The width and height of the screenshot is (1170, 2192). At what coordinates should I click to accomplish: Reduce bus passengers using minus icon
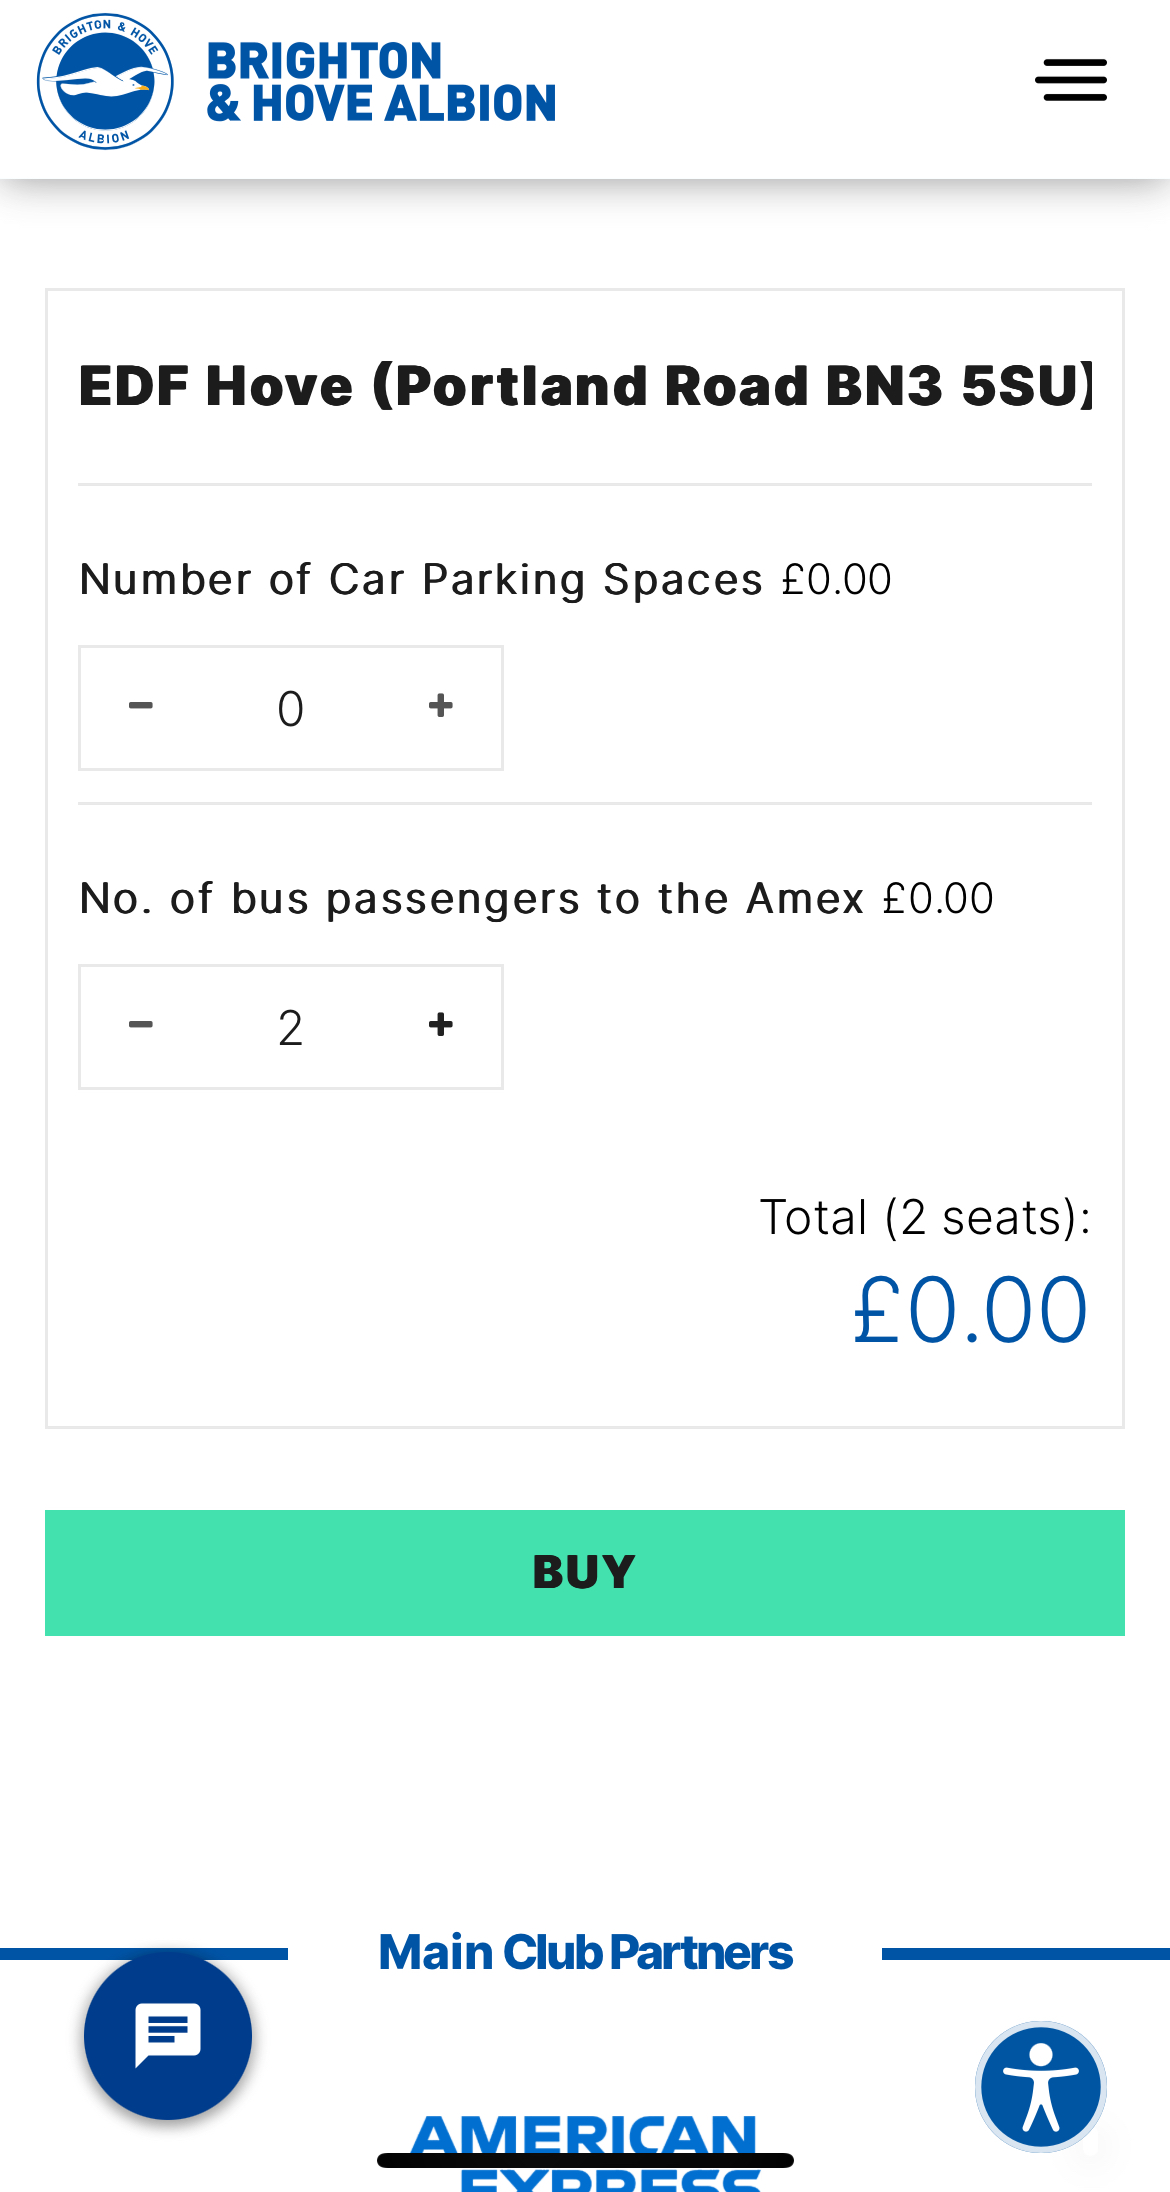coord(141,1026)
